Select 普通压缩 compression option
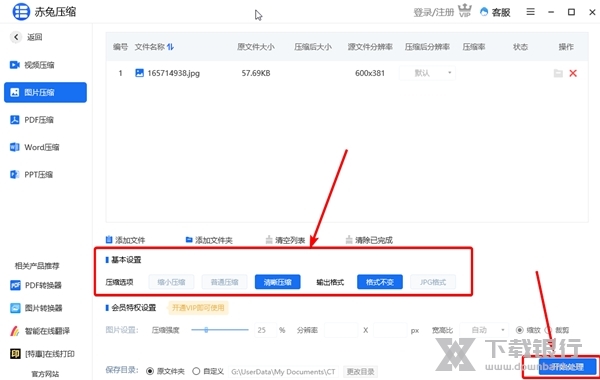 (224, 282)
